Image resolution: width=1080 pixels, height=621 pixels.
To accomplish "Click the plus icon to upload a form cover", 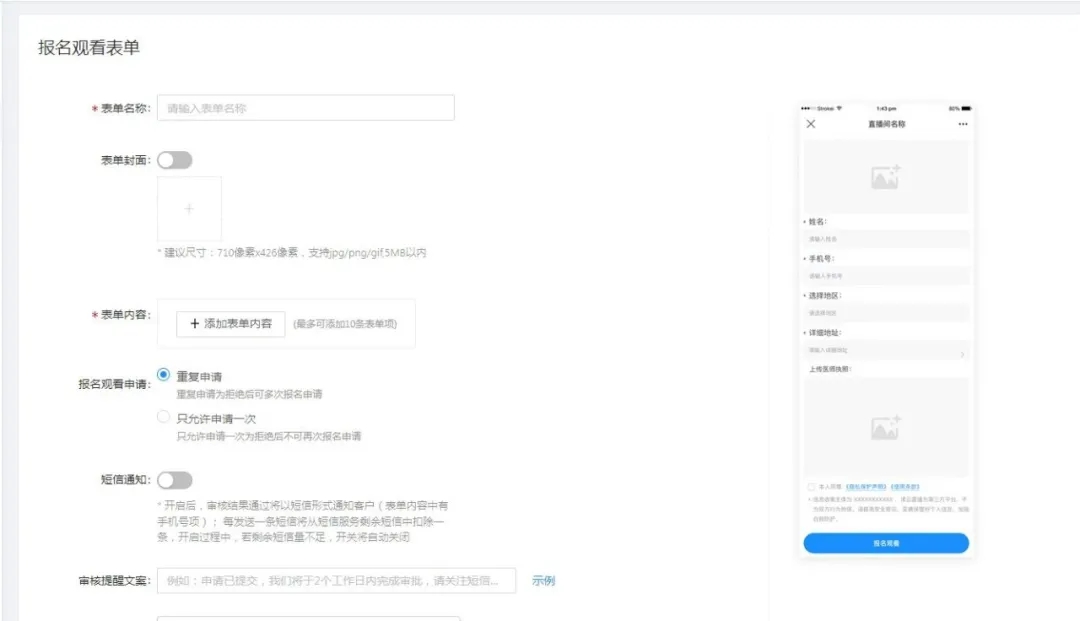I will pyautogui.click(x=188, y=208).
